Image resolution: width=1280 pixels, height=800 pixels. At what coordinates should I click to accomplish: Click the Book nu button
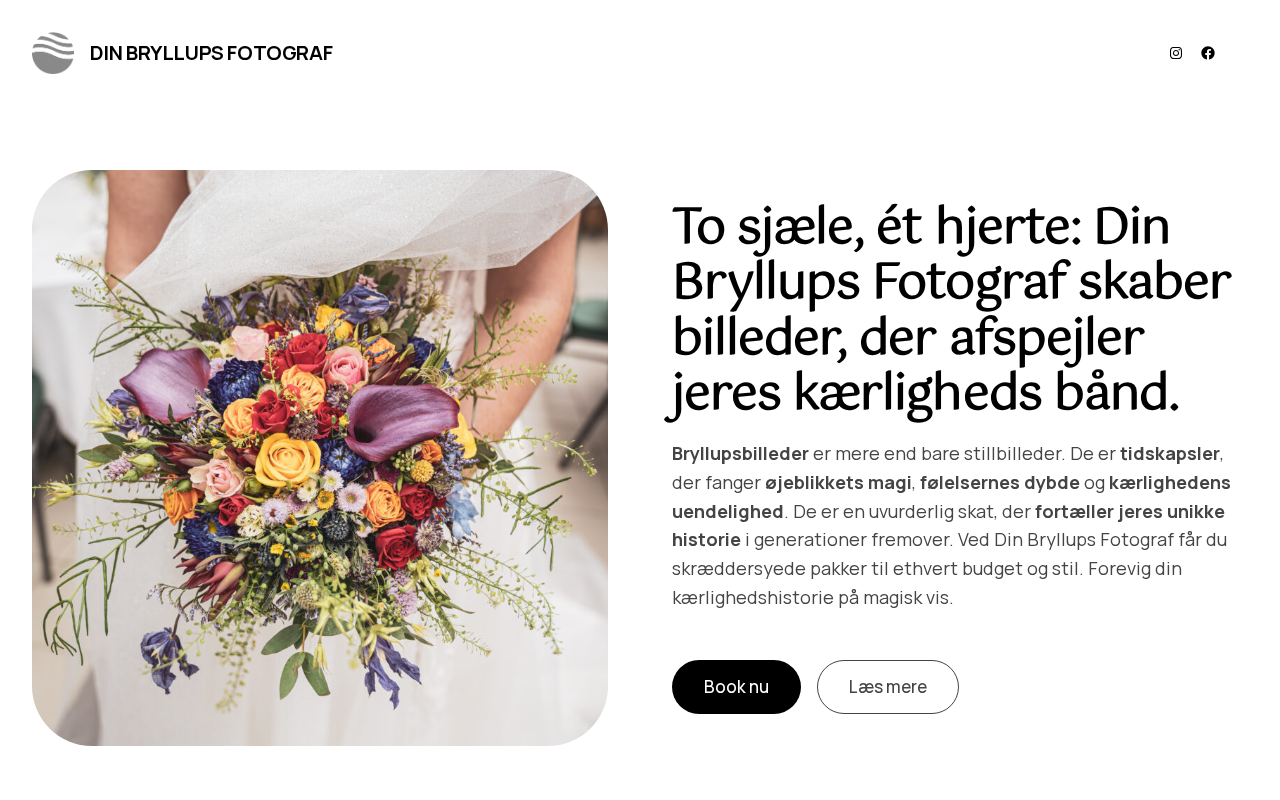pos(736,687)
